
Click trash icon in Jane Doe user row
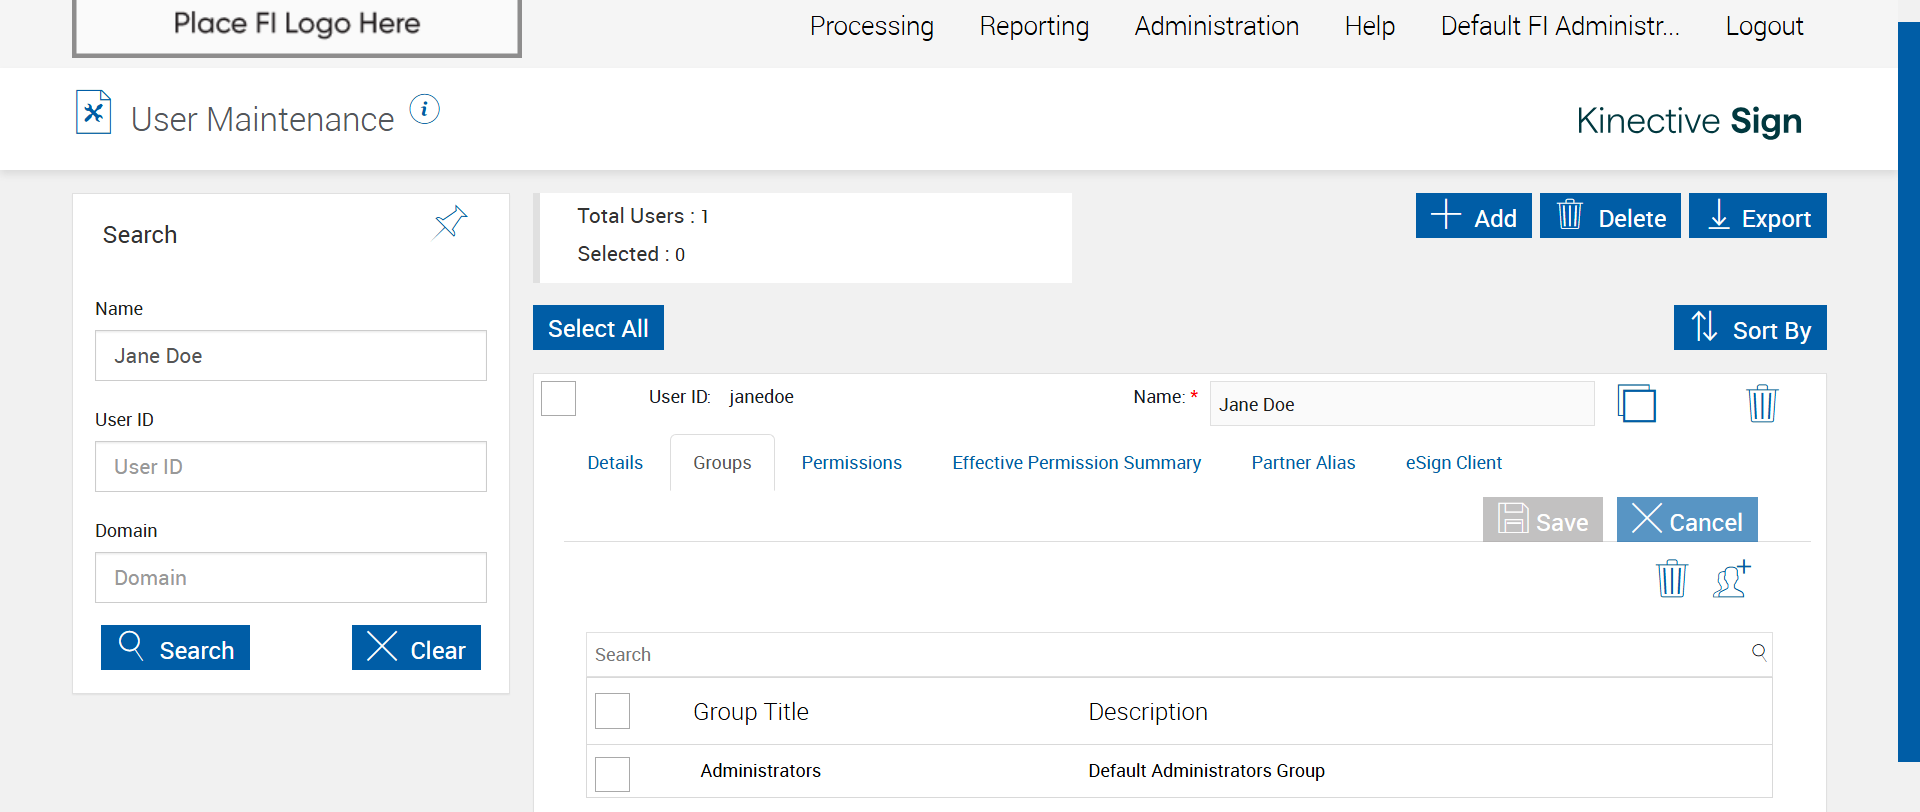(x=1761, y=403)
